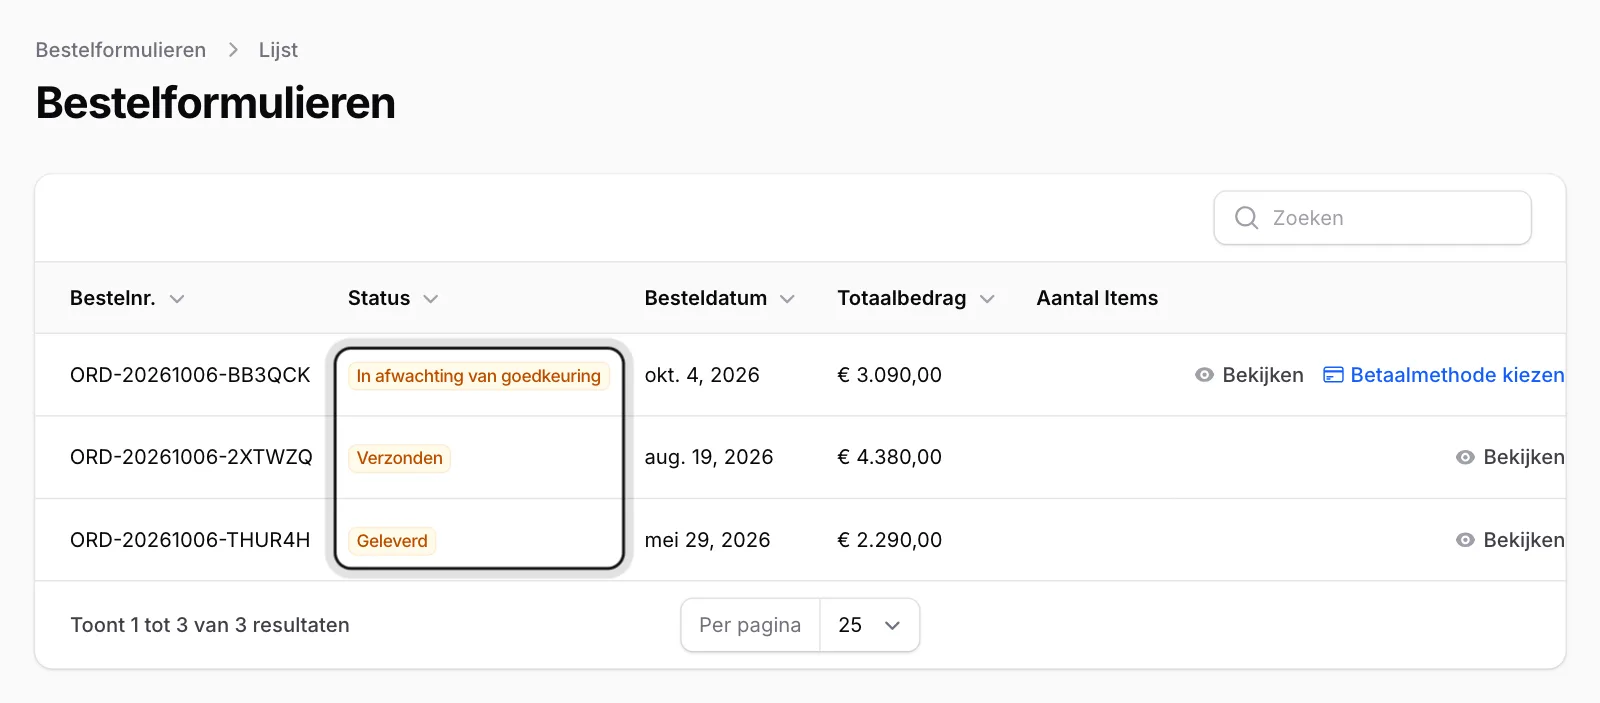The height and width of the screenshot is (703, 1600).
Task: Focus the Zoeken search field
Action: 1372,218
